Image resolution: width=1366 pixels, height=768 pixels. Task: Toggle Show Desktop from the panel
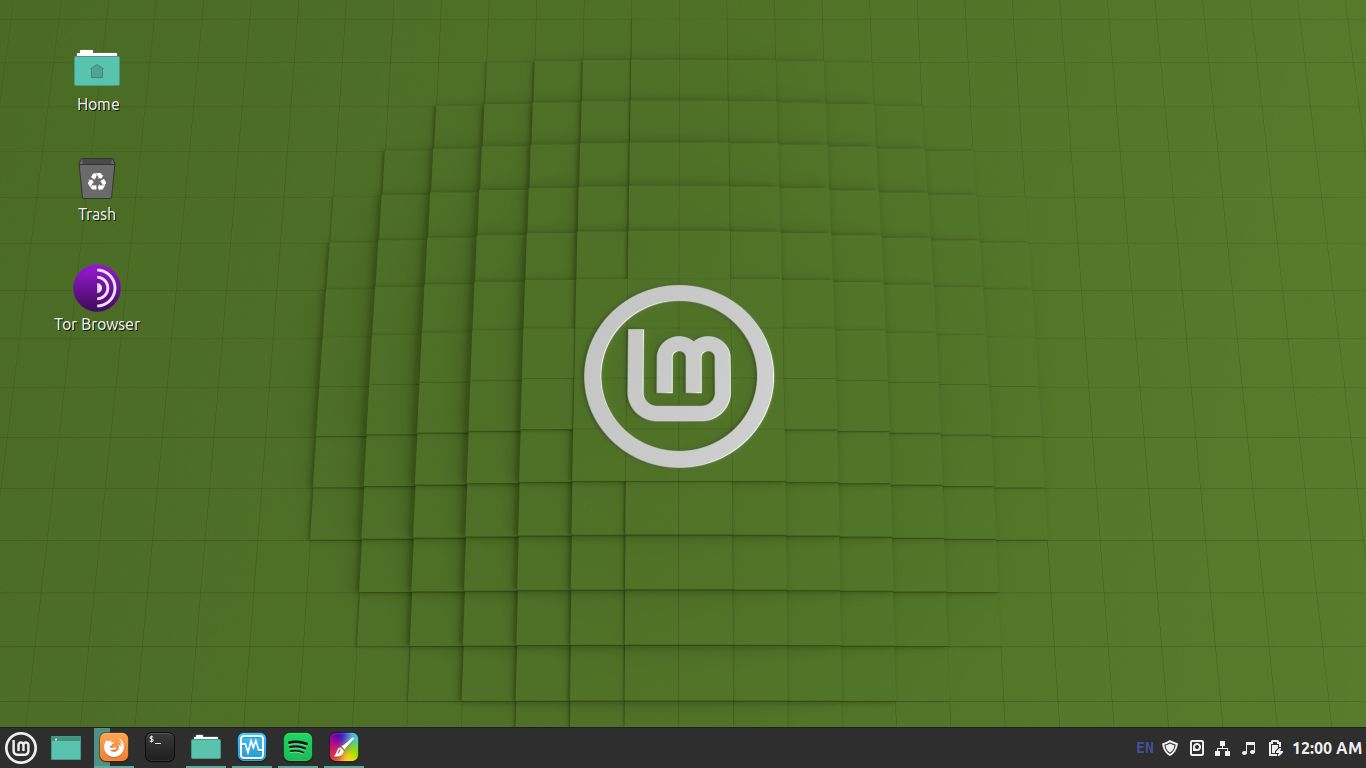65,747
